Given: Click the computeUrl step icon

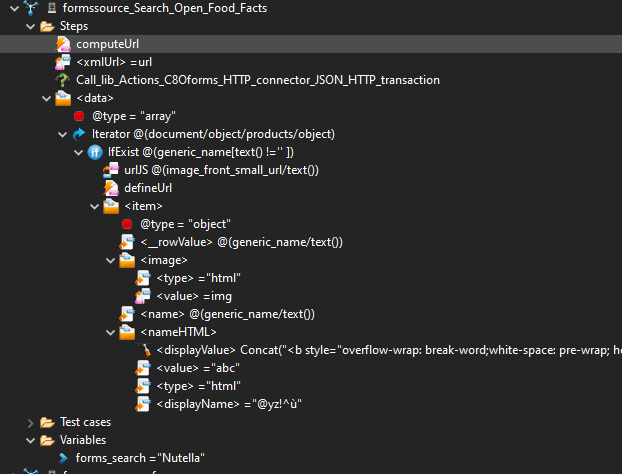Looking at the screenshot, I should tap(63, 44).
